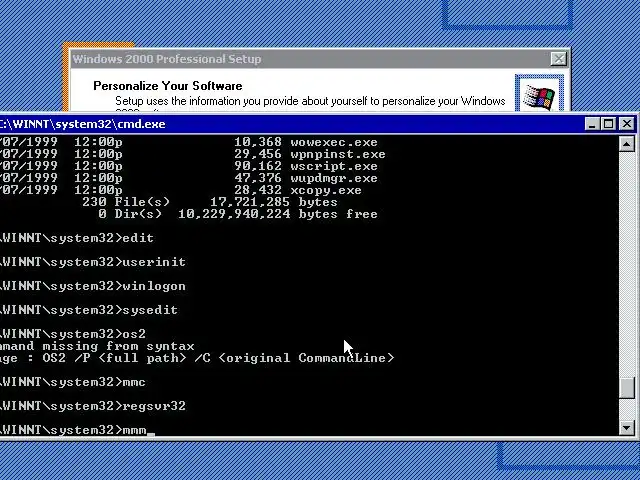Click the cmd window scrollbar thumb
The image size is (640, 480).
627,388
